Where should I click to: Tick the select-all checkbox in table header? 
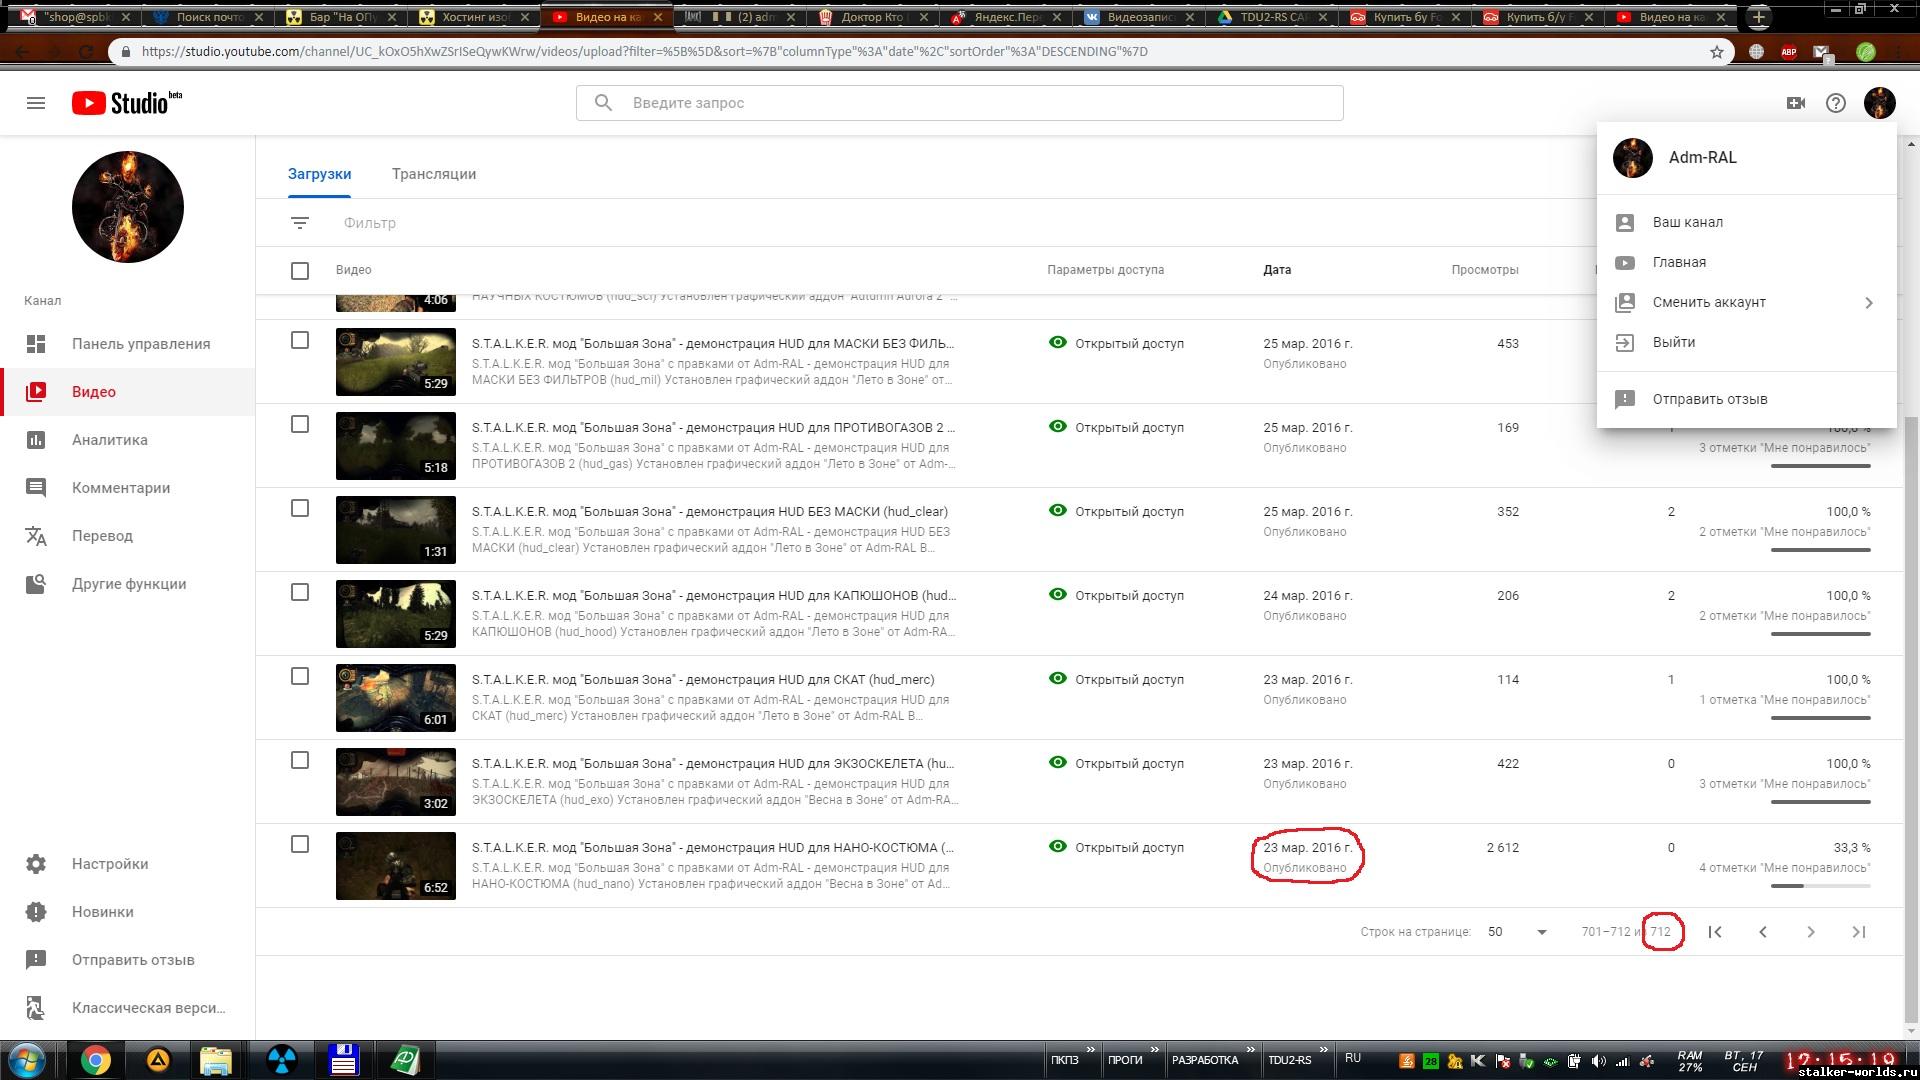300,271
